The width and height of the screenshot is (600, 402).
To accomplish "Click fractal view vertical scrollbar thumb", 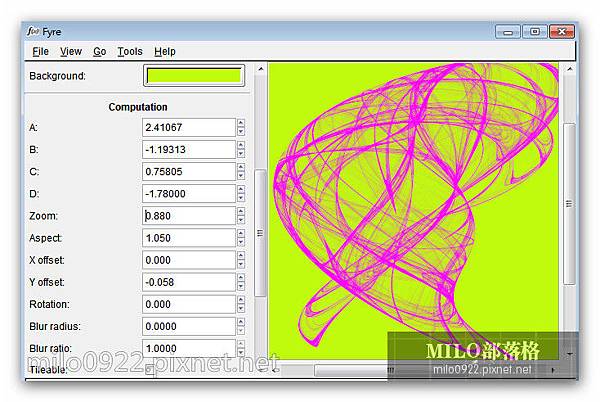I will [569, 204].
